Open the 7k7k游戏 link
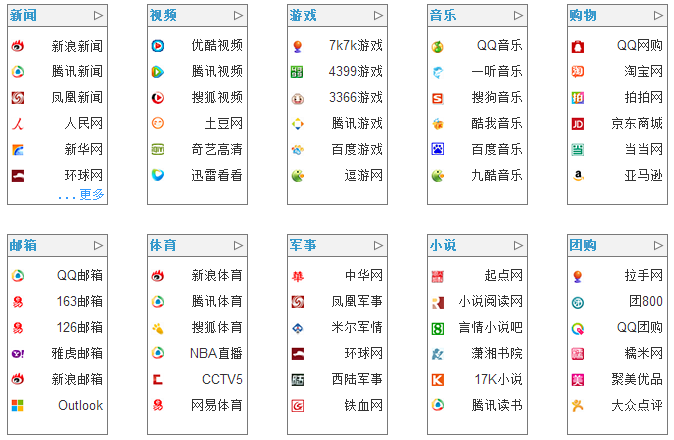This screenshot has height=440, width=674. 356,46
